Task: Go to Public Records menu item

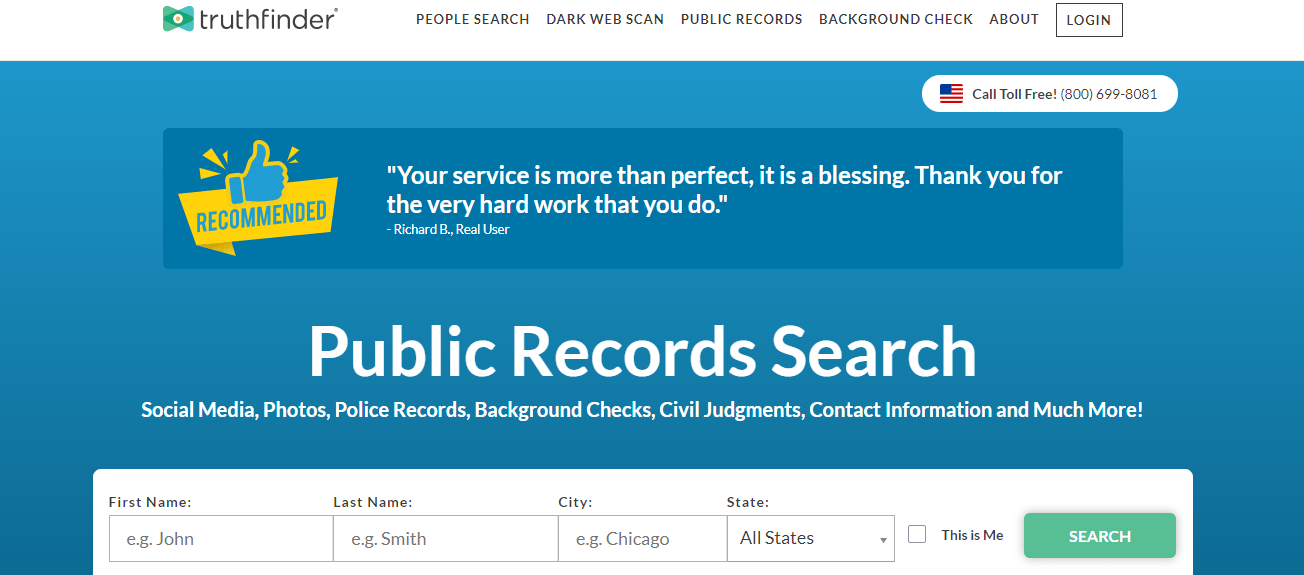Action: pos(741,19)
